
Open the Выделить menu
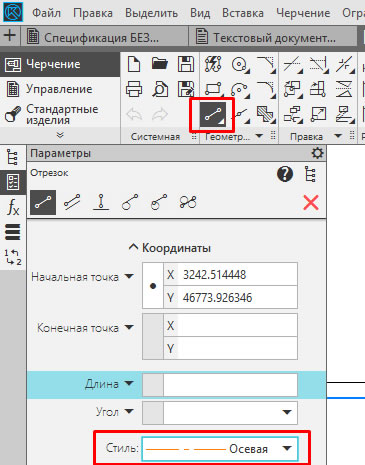click(151, 13)
